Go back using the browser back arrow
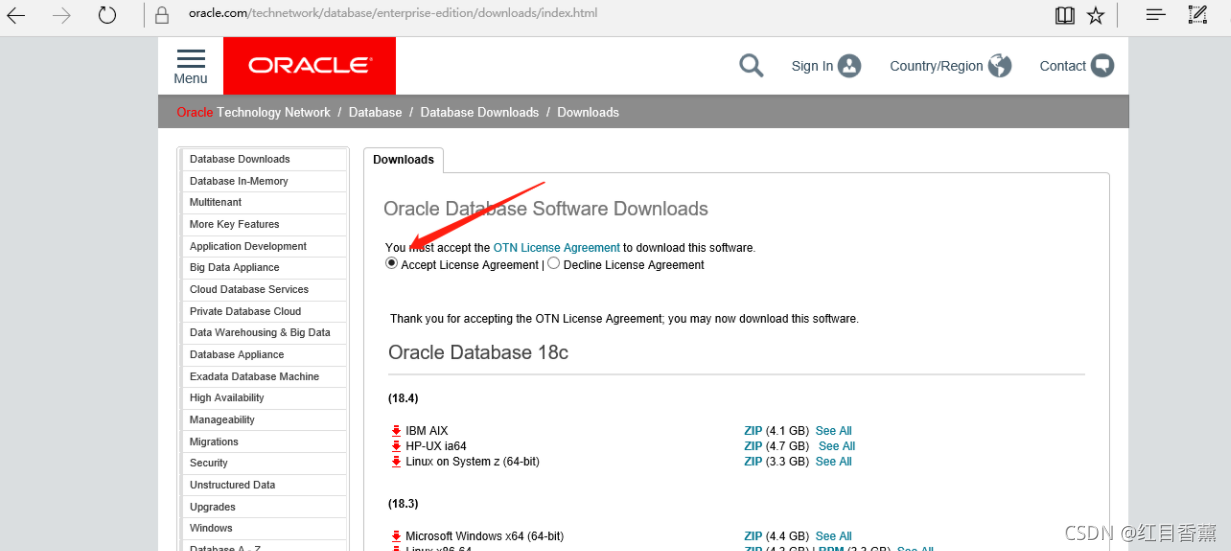1231x551 pixels. point(16,15)
